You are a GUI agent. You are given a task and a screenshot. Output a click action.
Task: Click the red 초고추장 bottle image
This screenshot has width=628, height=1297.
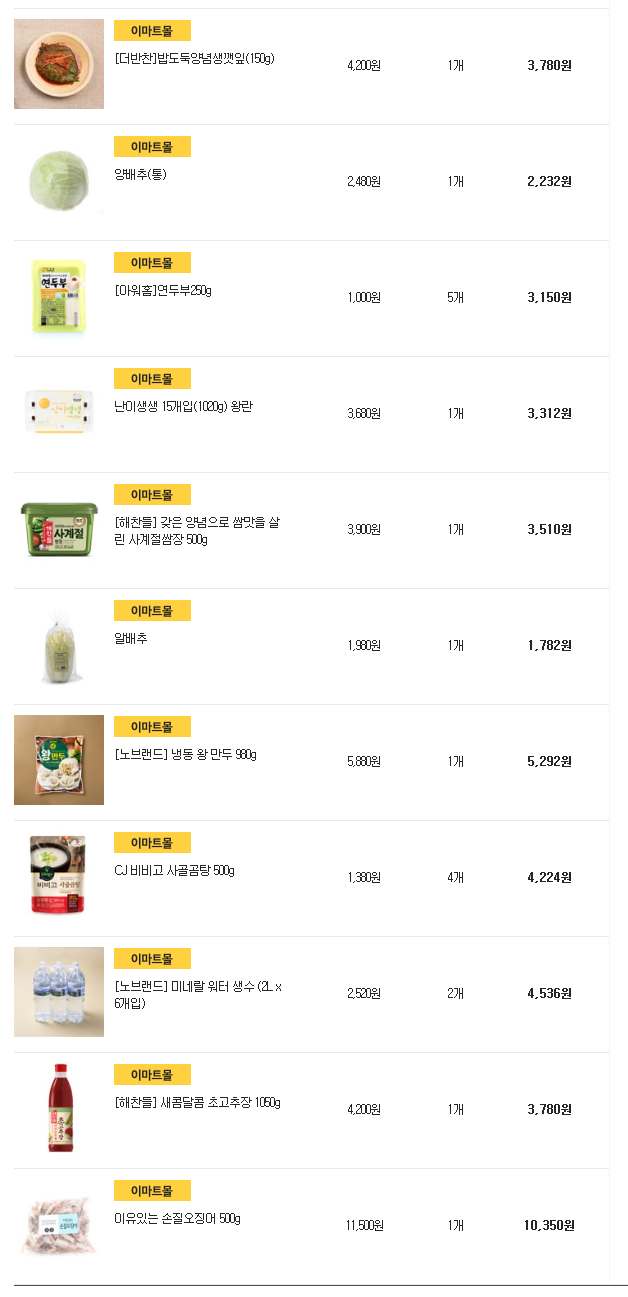59,1108
